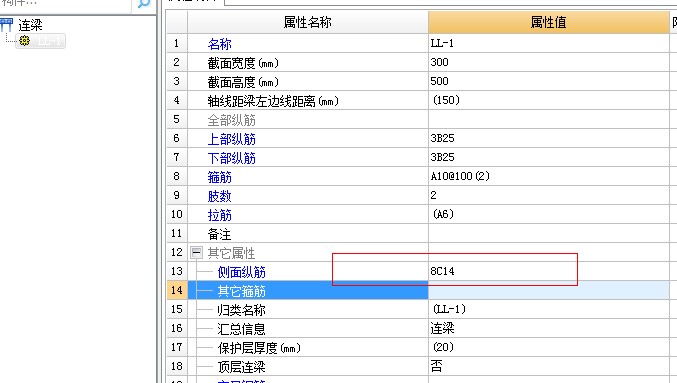Edit the cover thickness value (20)
The width and height of the screenshot is (677, 383).
pos(548,347)
